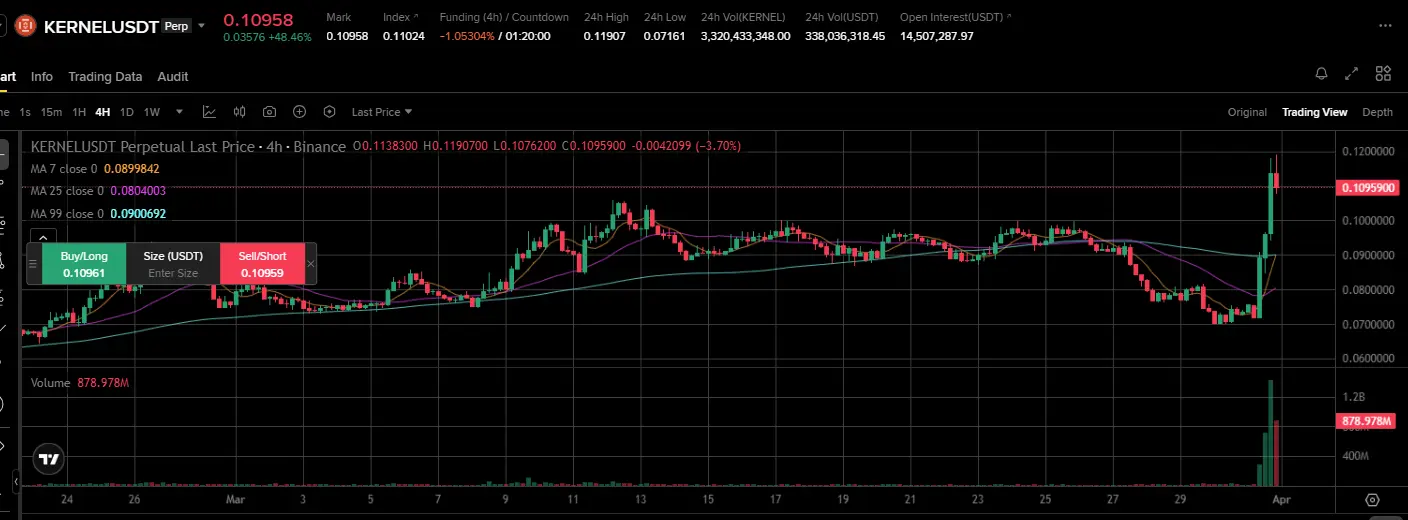Expand the Index price info arrow
Screen dimensions: 1408x520
416,17
